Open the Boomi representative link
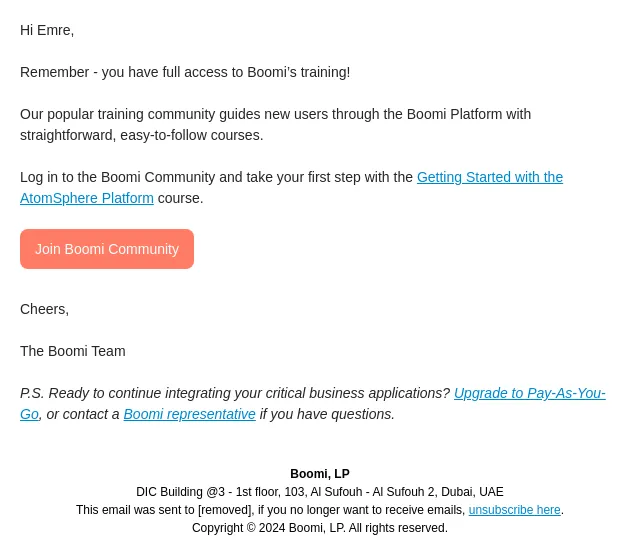 pyautogui.click(x=189, y=414)
